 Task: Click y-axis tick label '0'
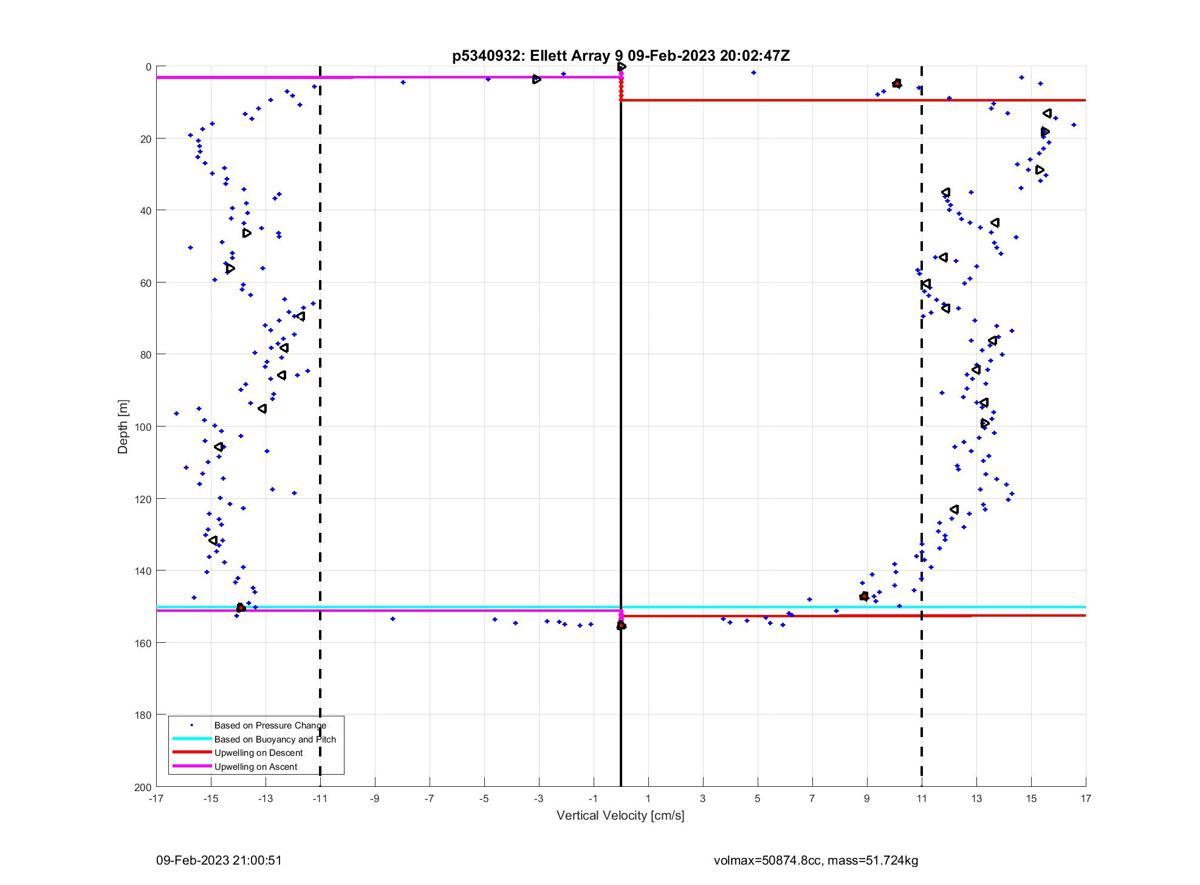pos(149,67)
